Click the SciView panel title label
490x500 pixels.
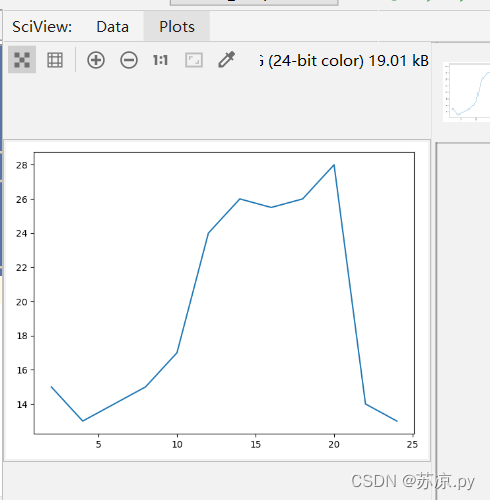pos(42,27)
